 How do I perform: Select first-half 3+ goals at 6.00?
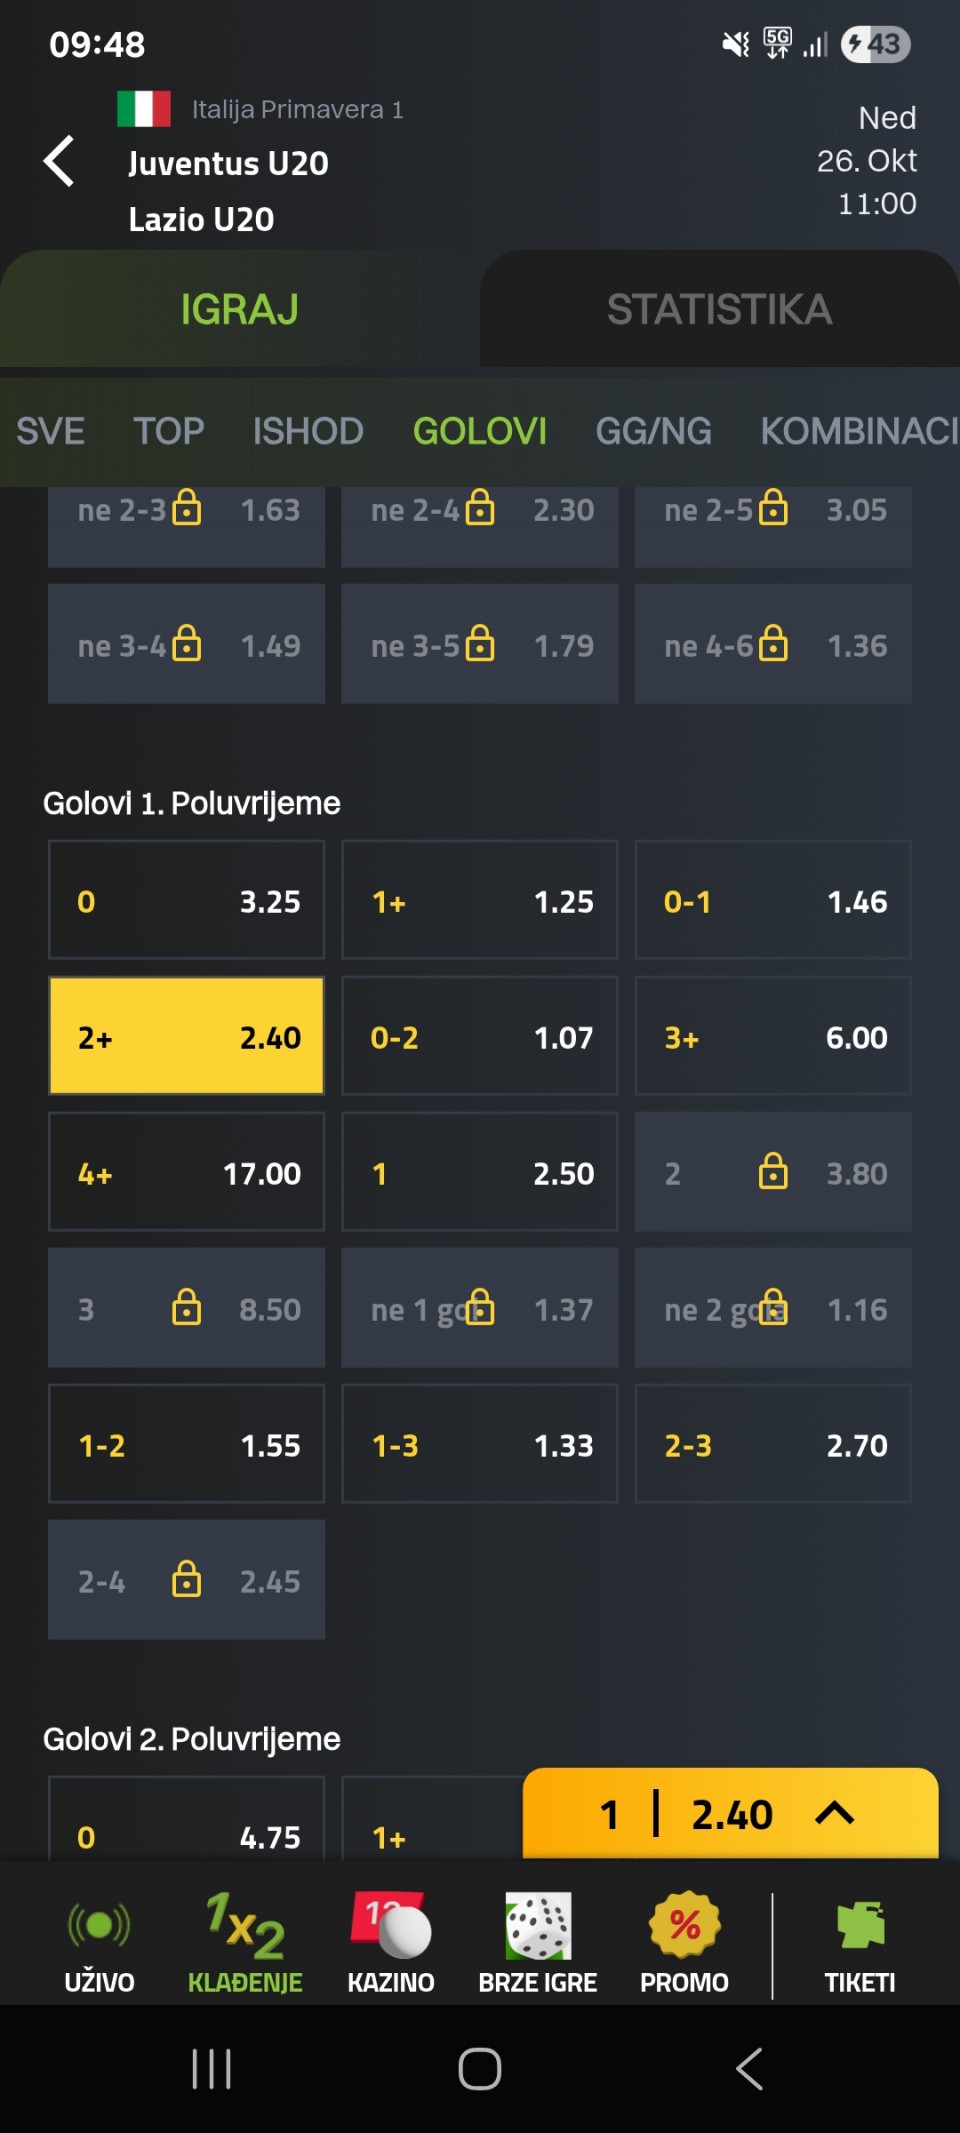pos(773,1036)
